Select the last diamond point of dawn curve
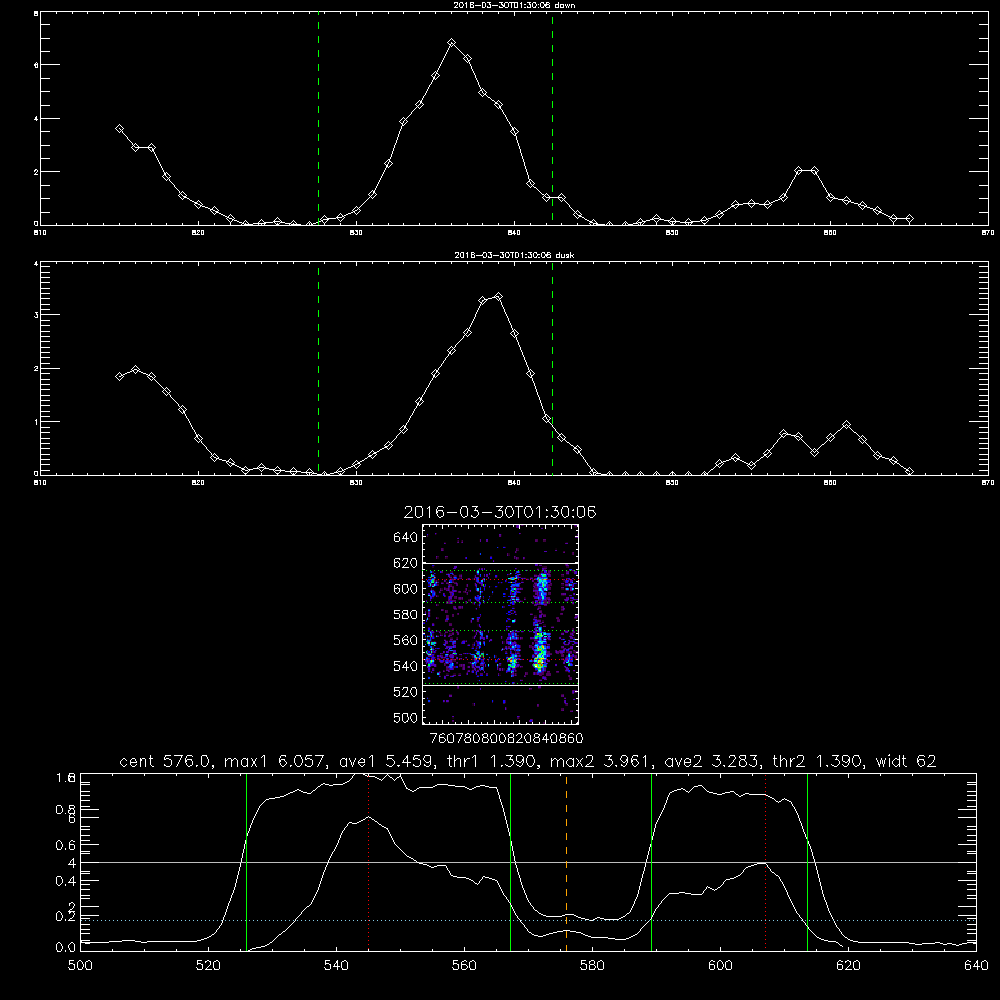The height and width of the screenshot is (1000, 1000). [909, 219]
